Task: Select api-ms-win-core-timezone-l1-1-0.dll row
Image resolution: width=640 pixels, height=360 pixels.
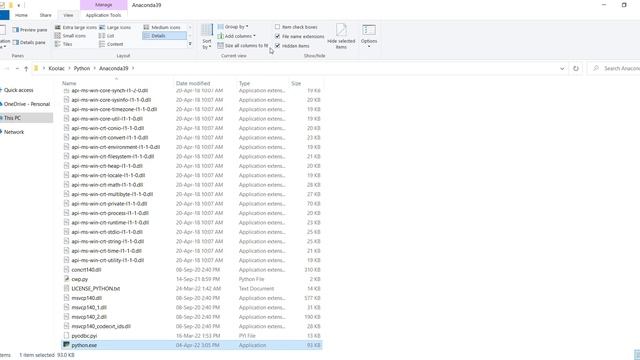Action: pyautogui.click(x=192, y=109)
